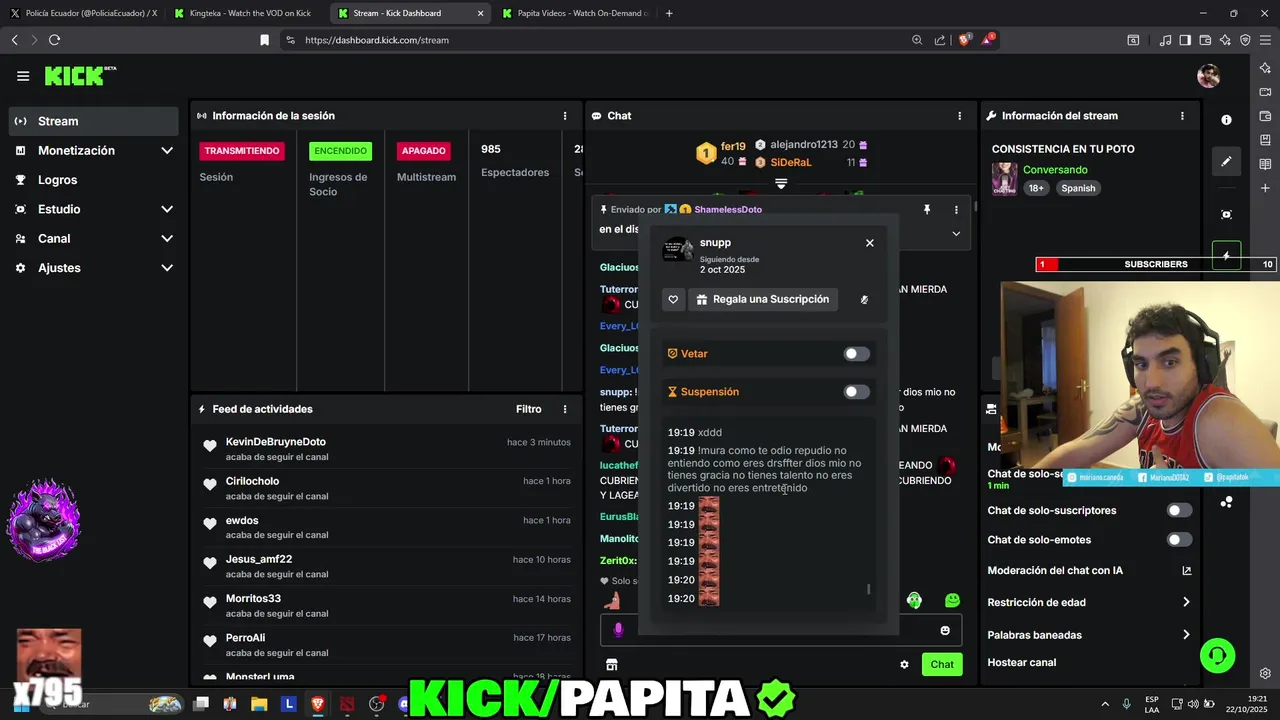Open the Brave wallet toolbar icon
Viewport: 1280px width, 720px height.
point(1205,40)
